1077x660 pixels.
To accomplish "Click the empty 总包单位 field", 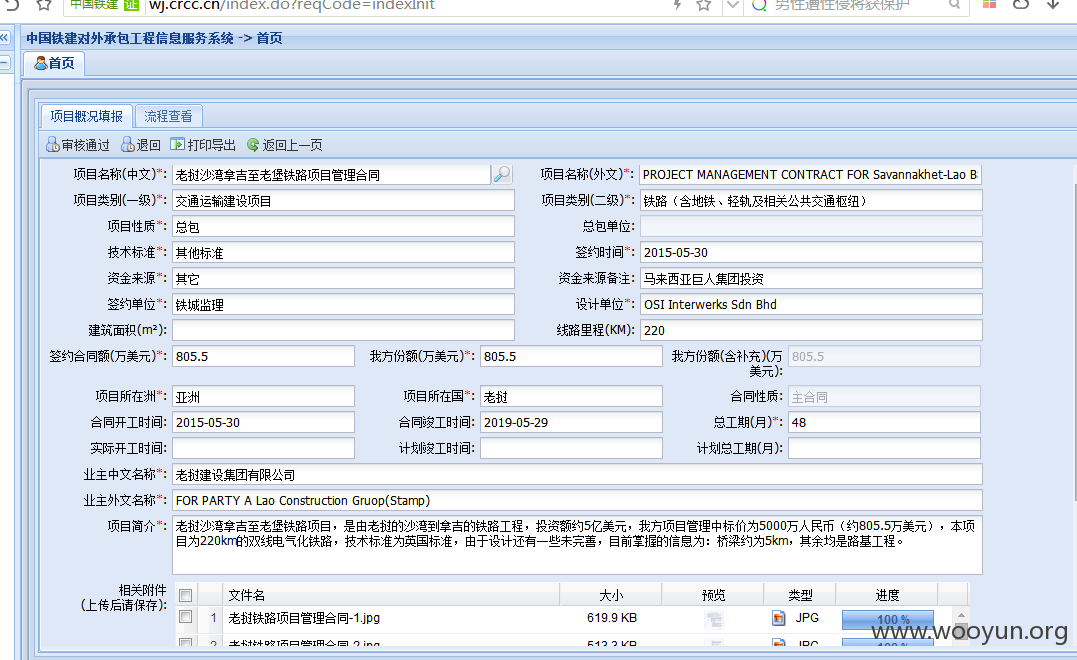I will click(x=810, y=226).
